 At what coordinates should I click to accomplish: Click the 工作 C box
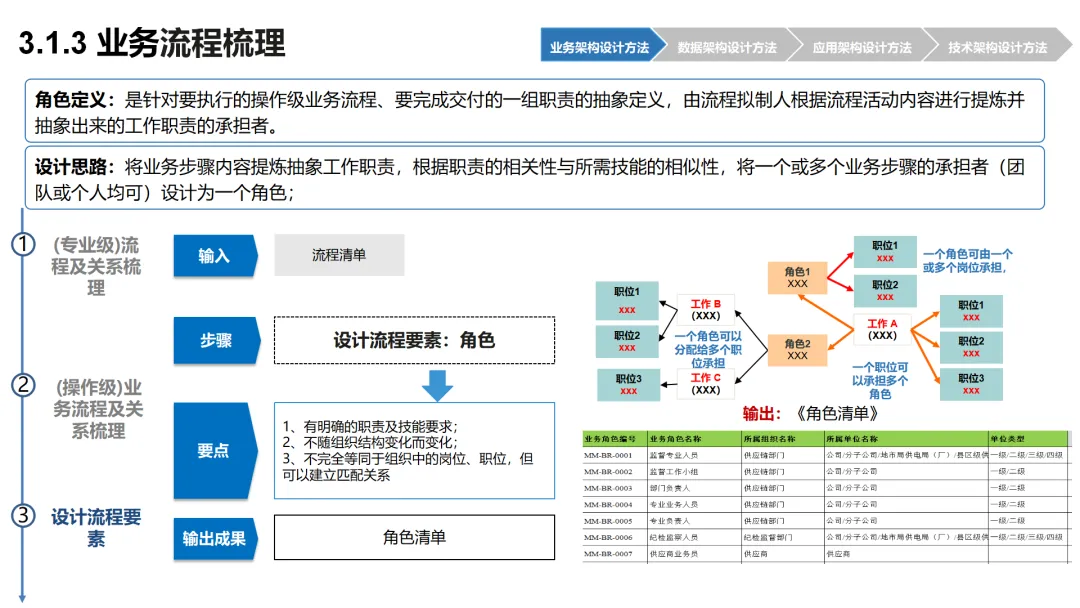point(705,384)
